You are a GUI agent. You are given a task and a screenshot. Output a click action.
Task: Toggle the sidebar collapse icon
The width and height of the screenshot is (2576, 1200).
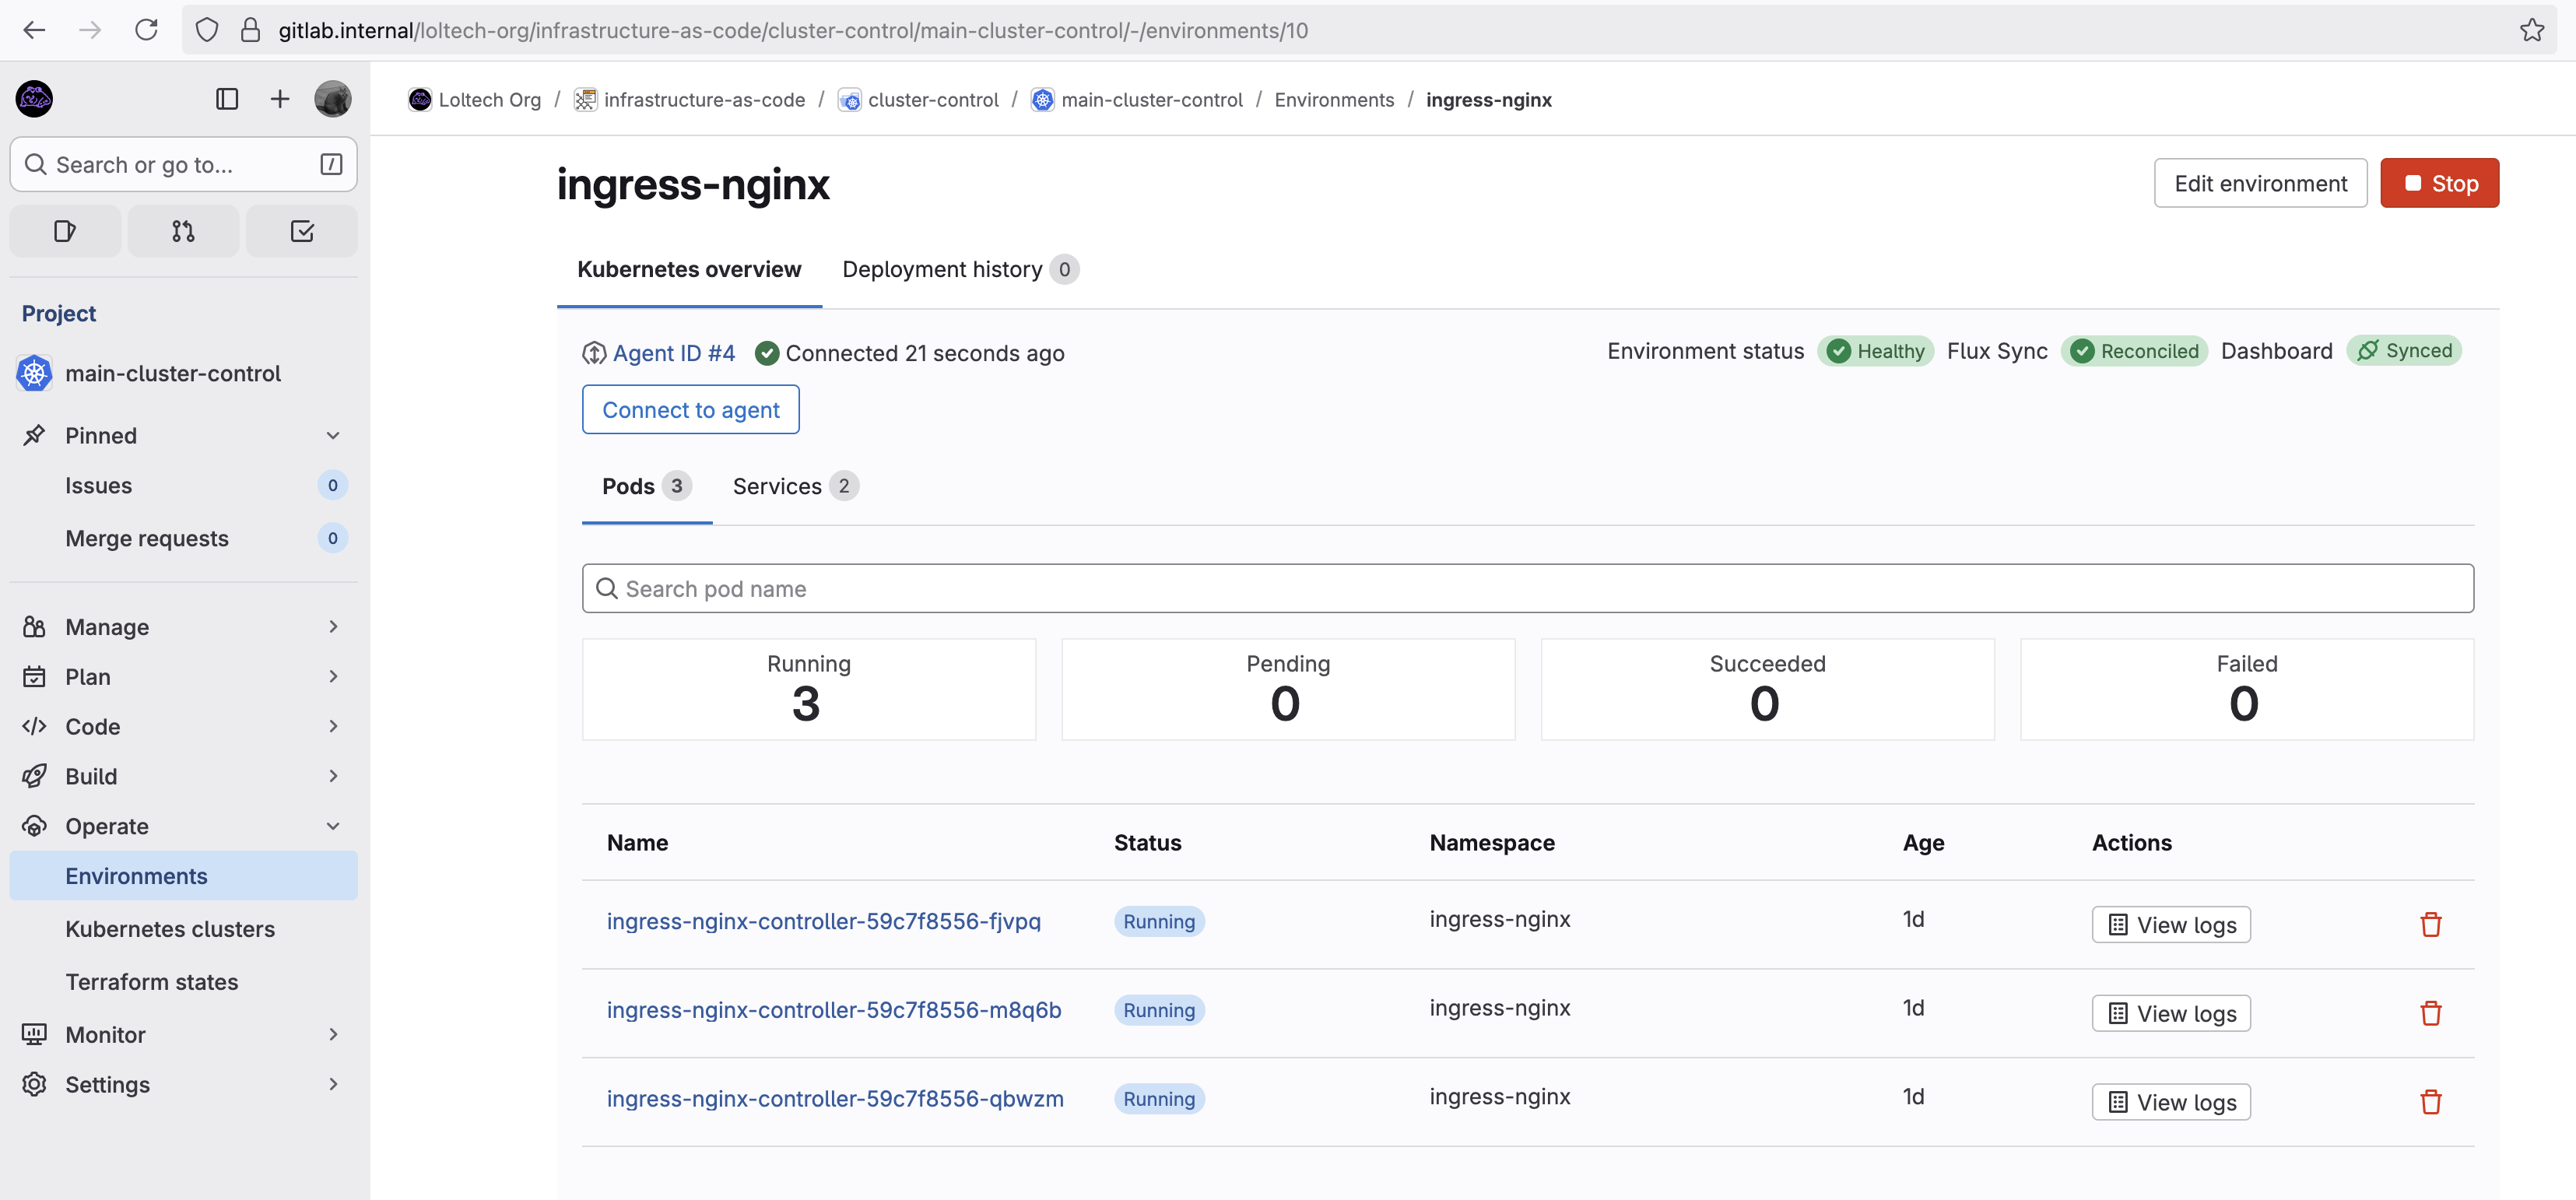coord(227,98)
